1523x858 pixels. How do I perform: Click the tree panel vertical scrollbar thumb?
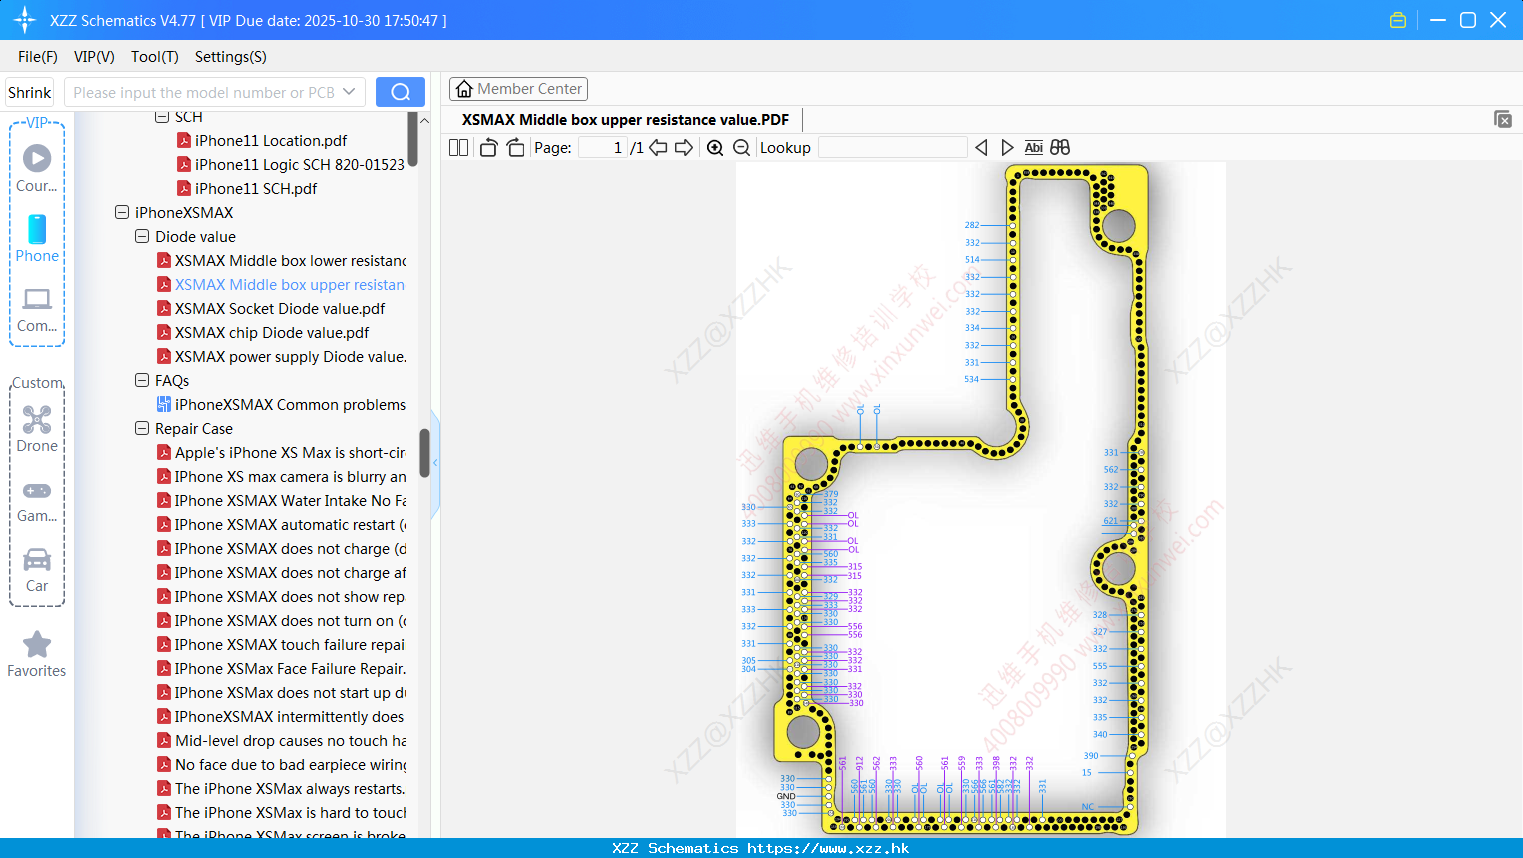[x=424, y=453]
